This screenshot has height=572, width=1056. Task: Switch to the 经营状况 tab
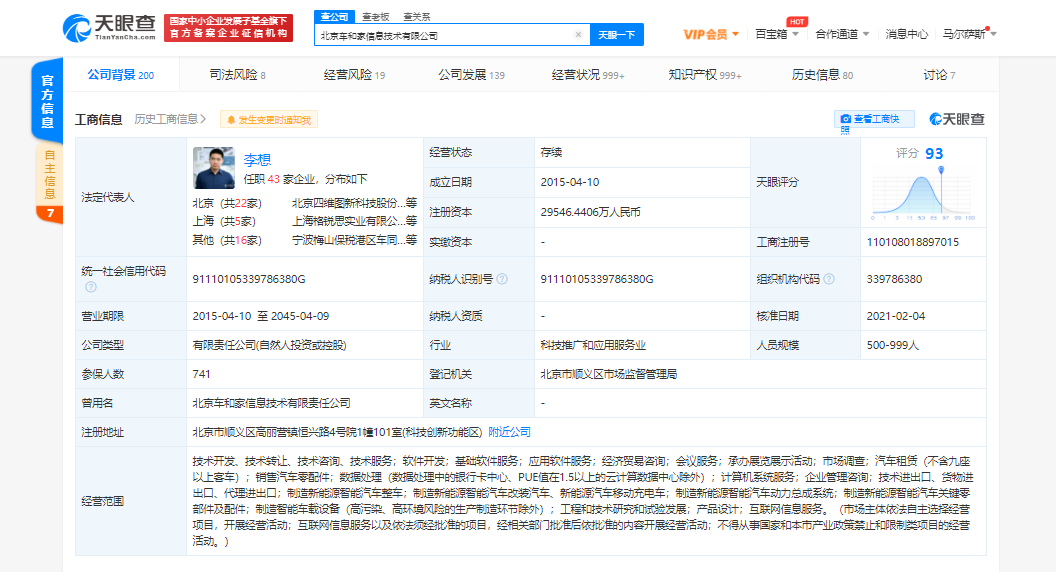pos(588,75)
